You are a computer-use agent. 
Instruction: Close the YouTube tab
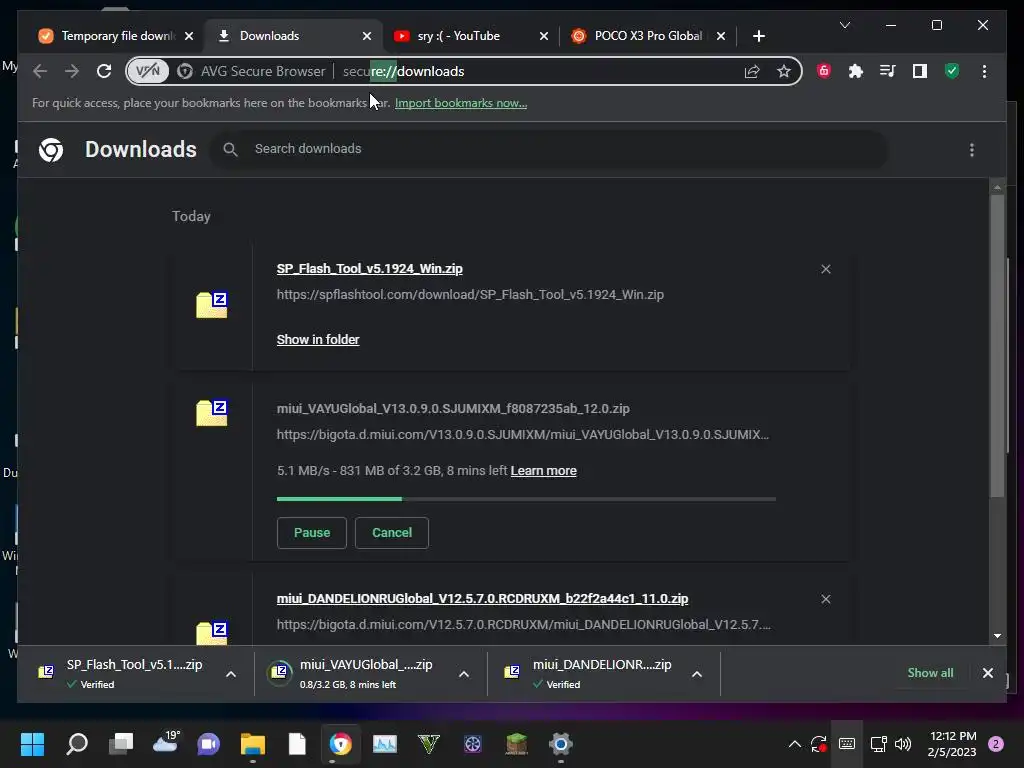543,36
